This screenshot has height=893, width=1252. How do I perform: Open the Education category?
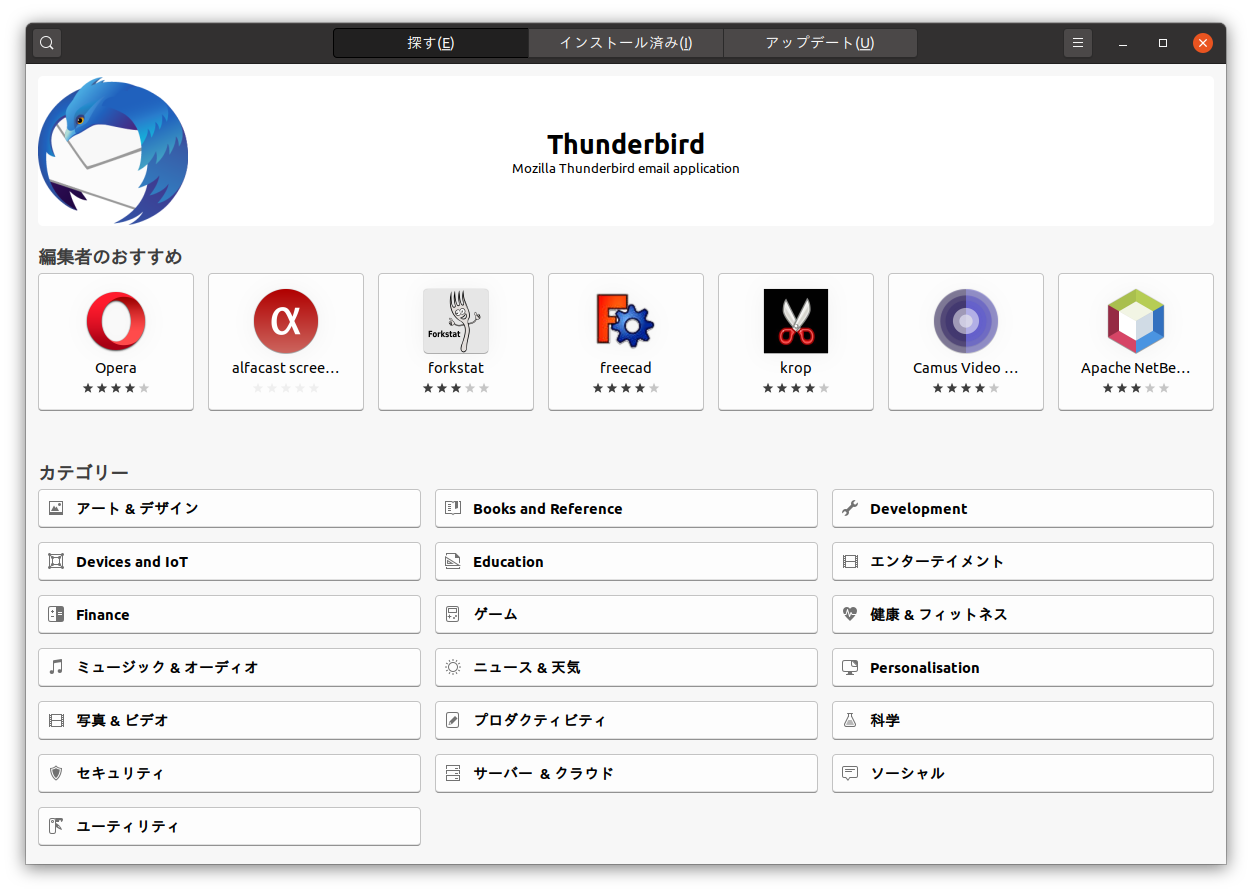click(x=626, y=561)
